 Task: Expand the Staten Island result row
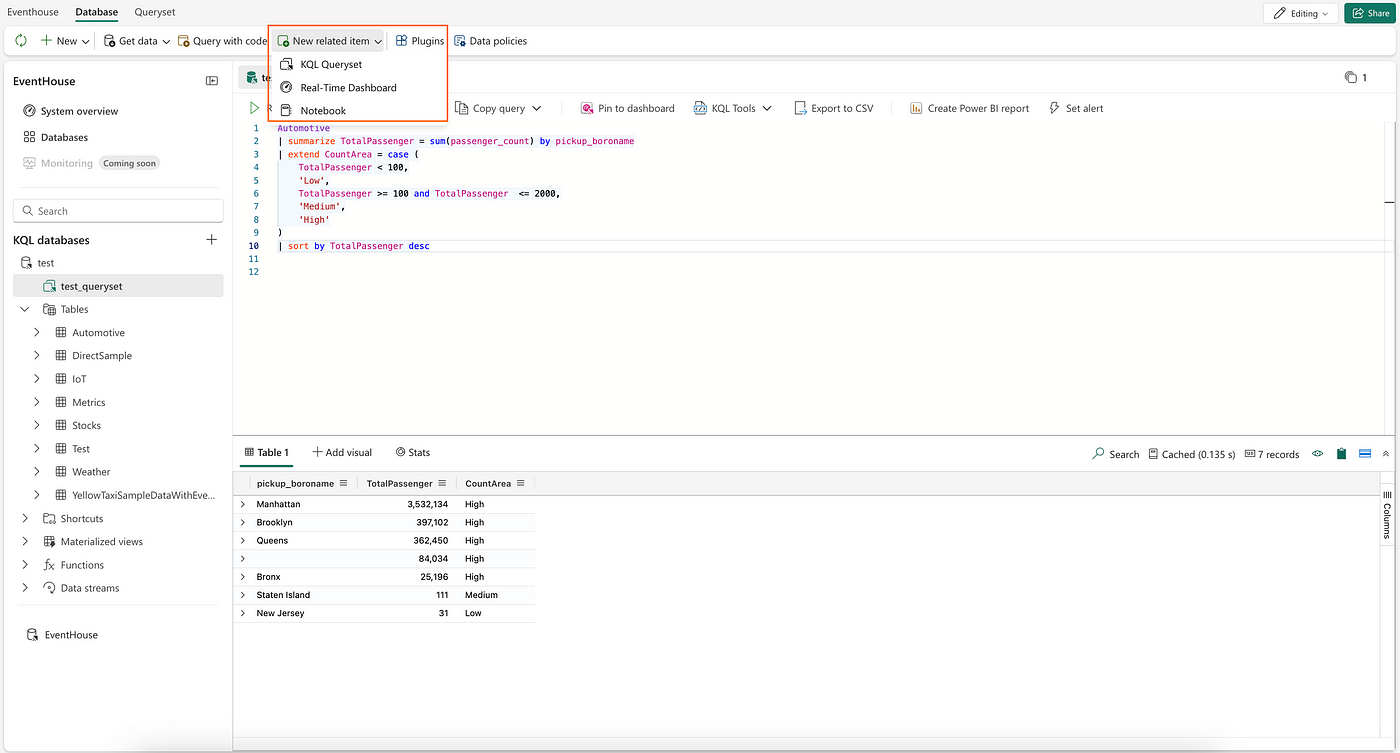(242, 595)
